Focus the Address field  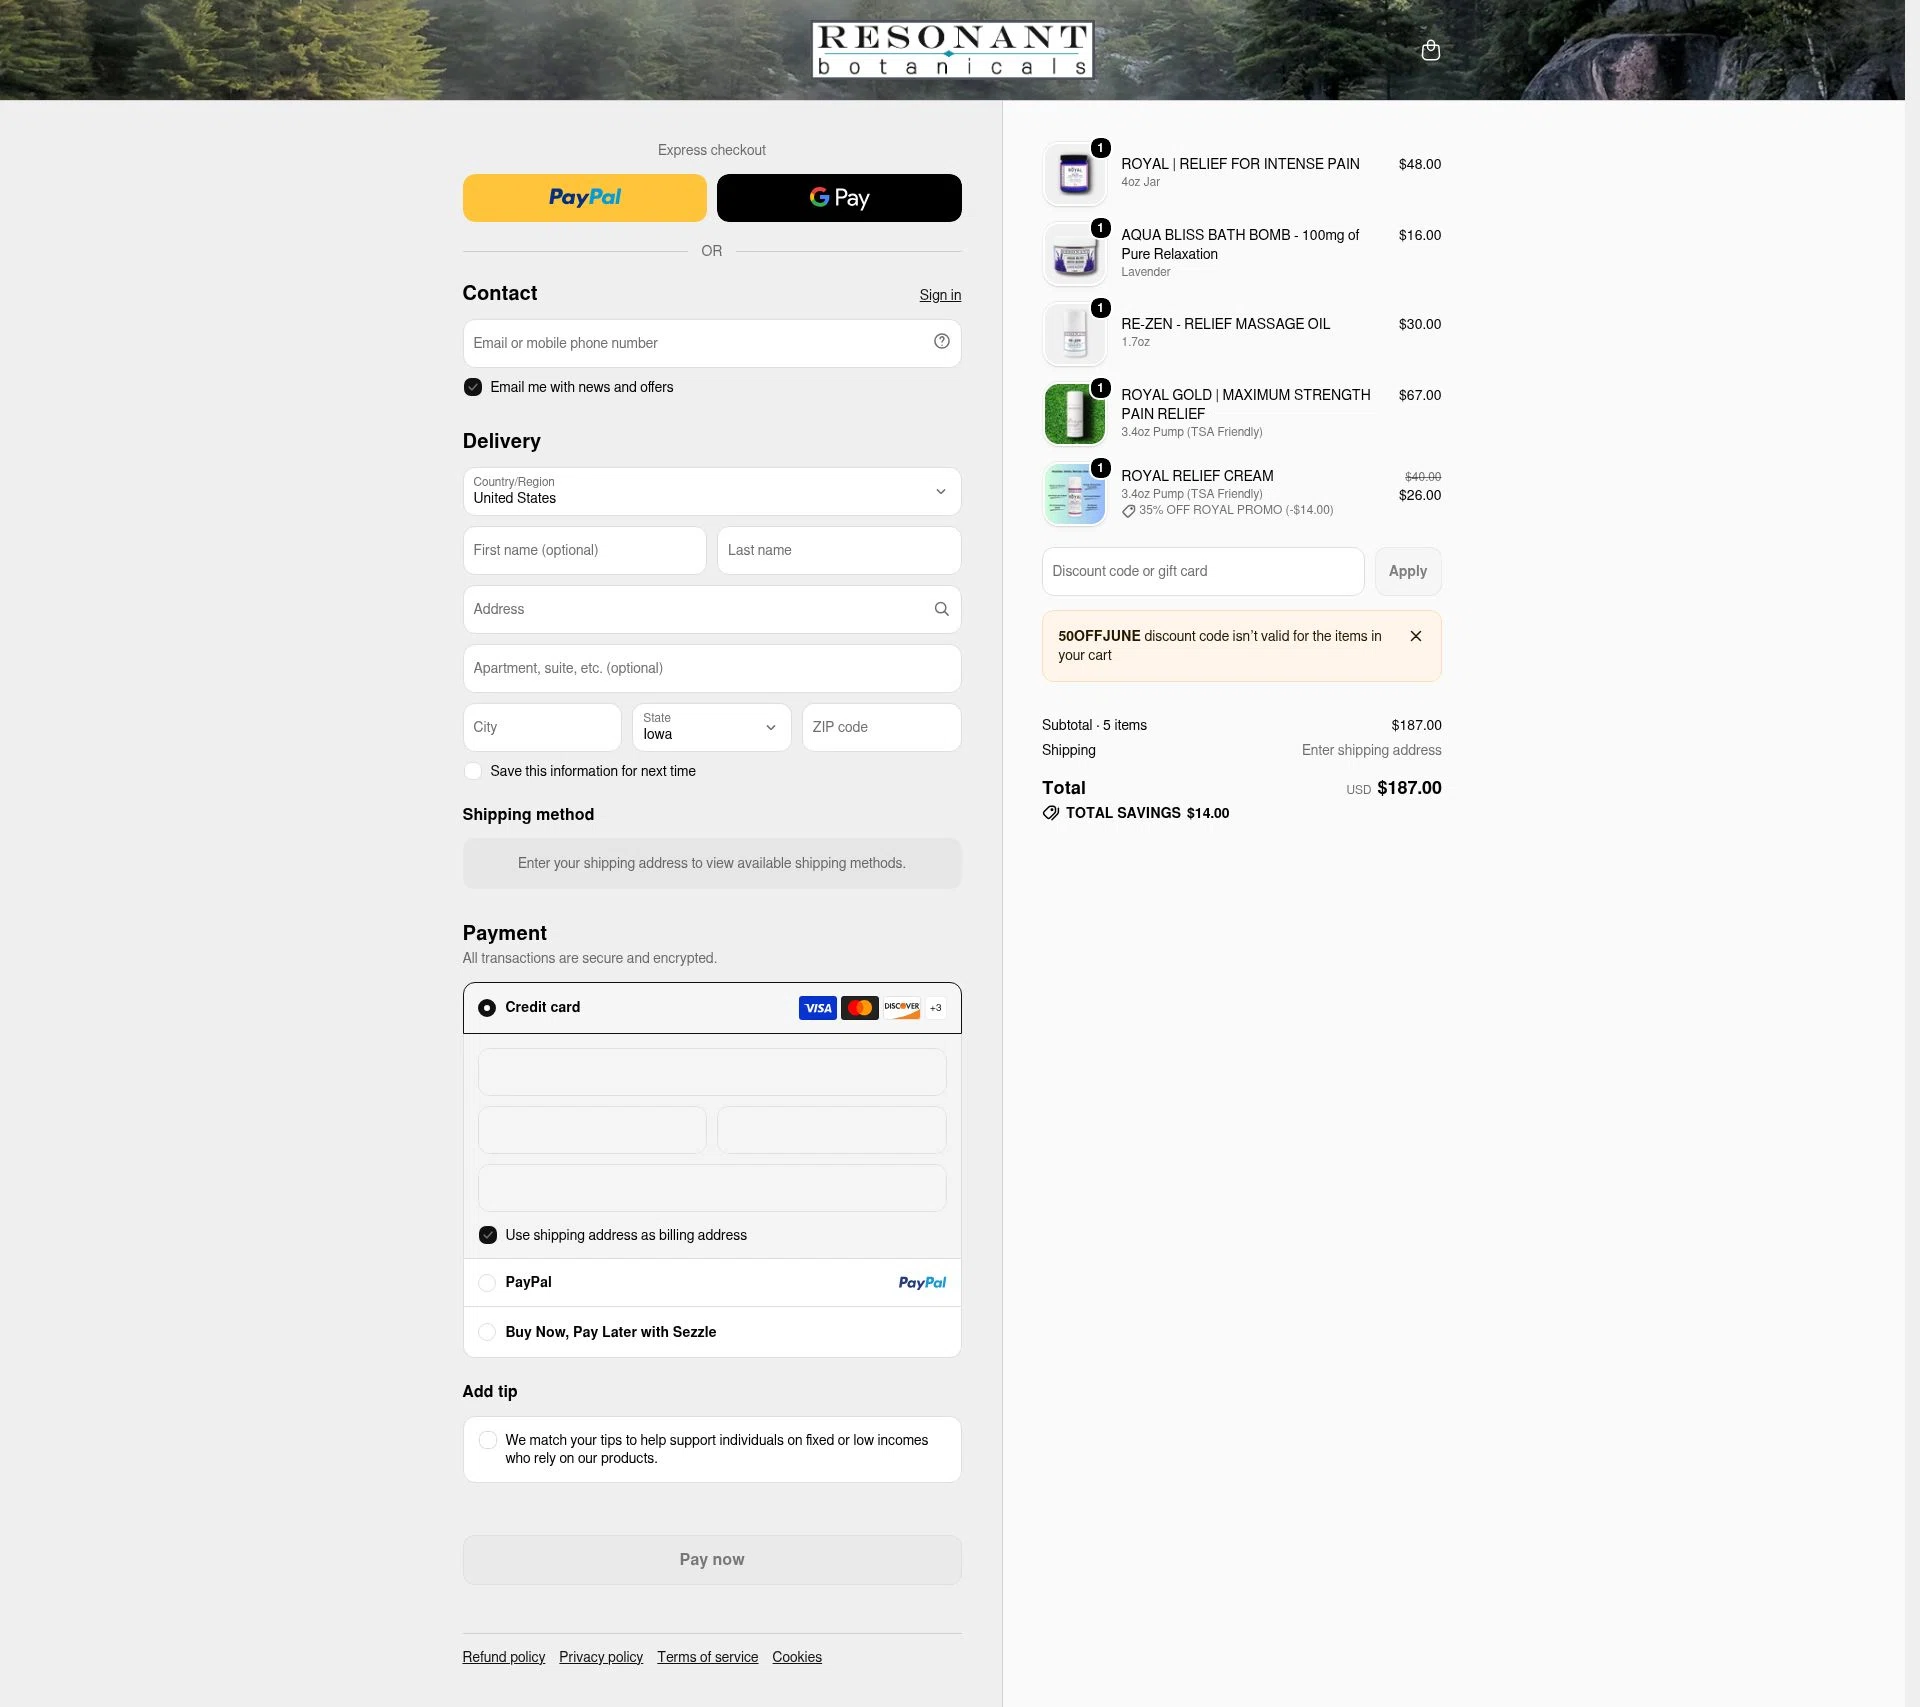712,609
